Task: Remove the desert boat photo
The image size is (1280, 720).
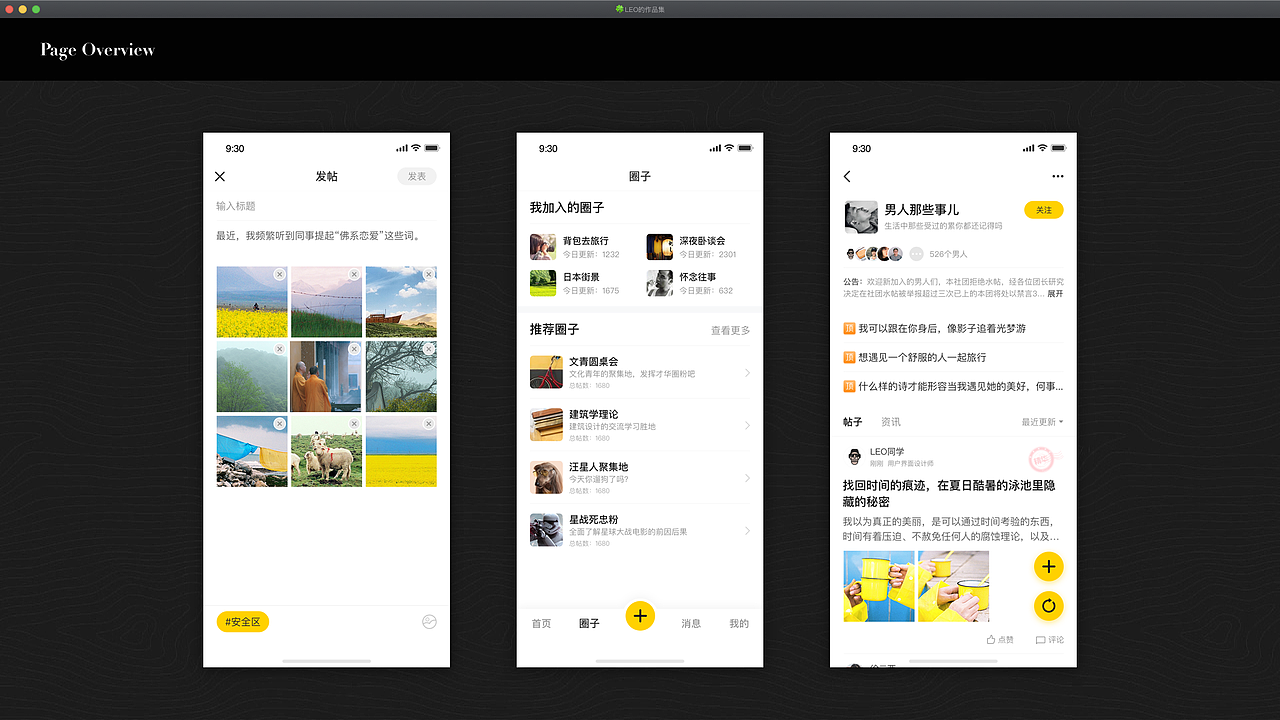Action: tap(429, 274)
